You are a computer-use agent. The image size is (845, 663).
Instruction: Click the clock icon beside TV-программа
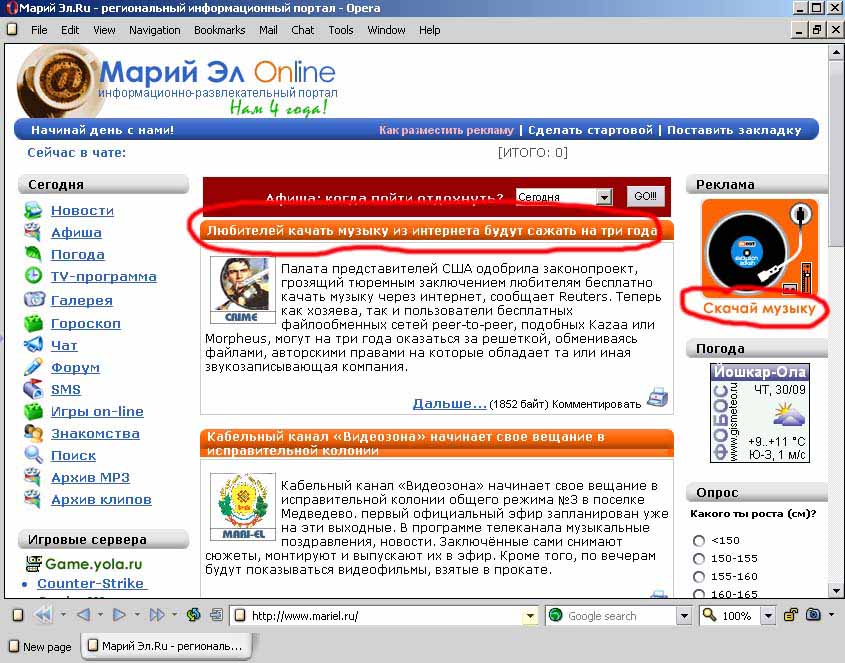[34, 276]
